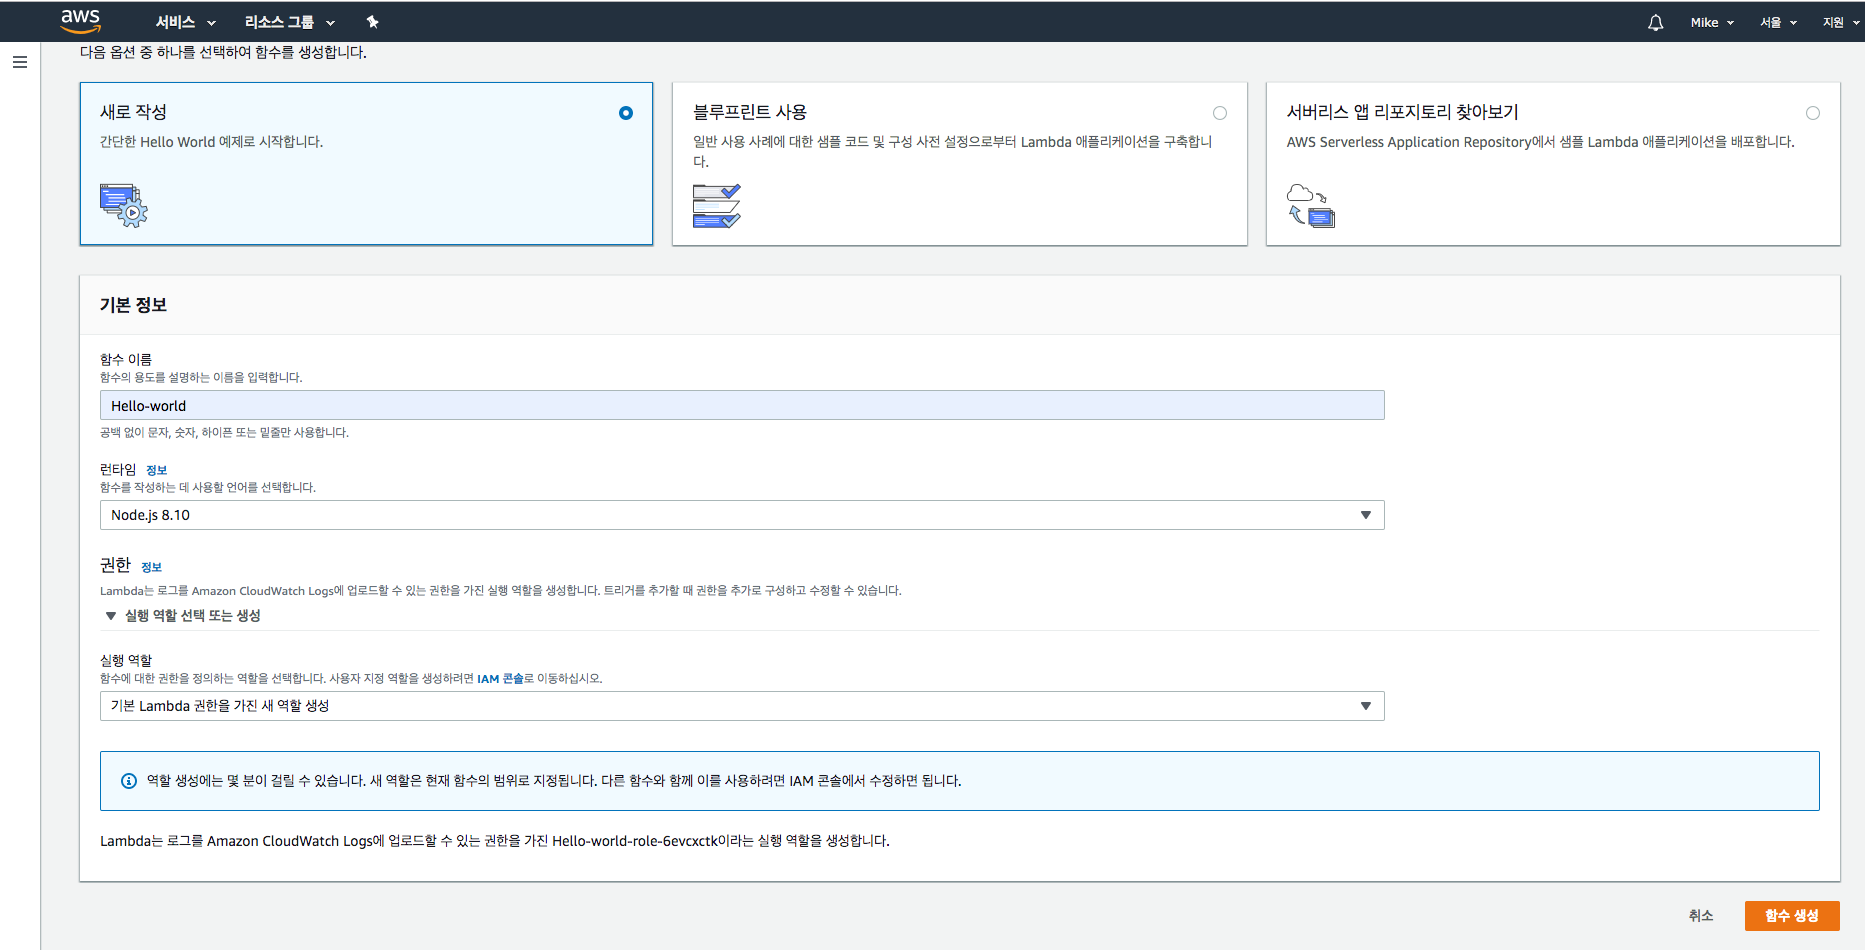Image resolution: width=1865 pixels, height=950 pixels.
Task: Click the blueprint checklist illustration icon
Action: [716, 206]
